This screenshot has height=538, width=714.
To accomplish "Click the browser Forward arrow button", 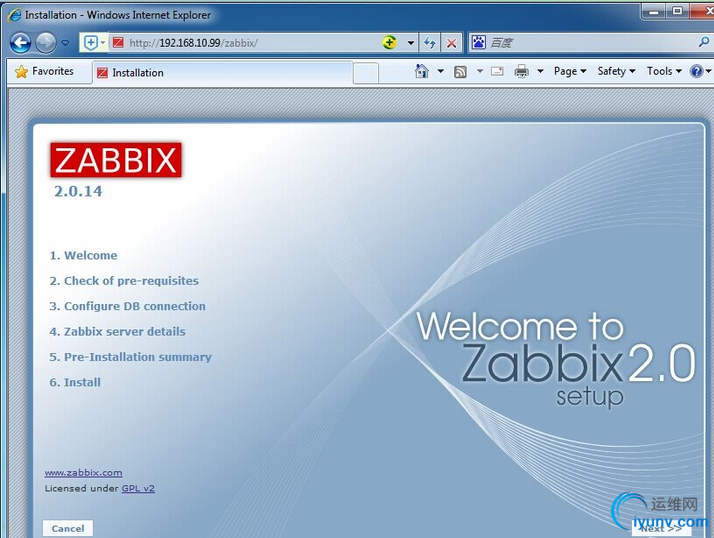I will (46, 43).
